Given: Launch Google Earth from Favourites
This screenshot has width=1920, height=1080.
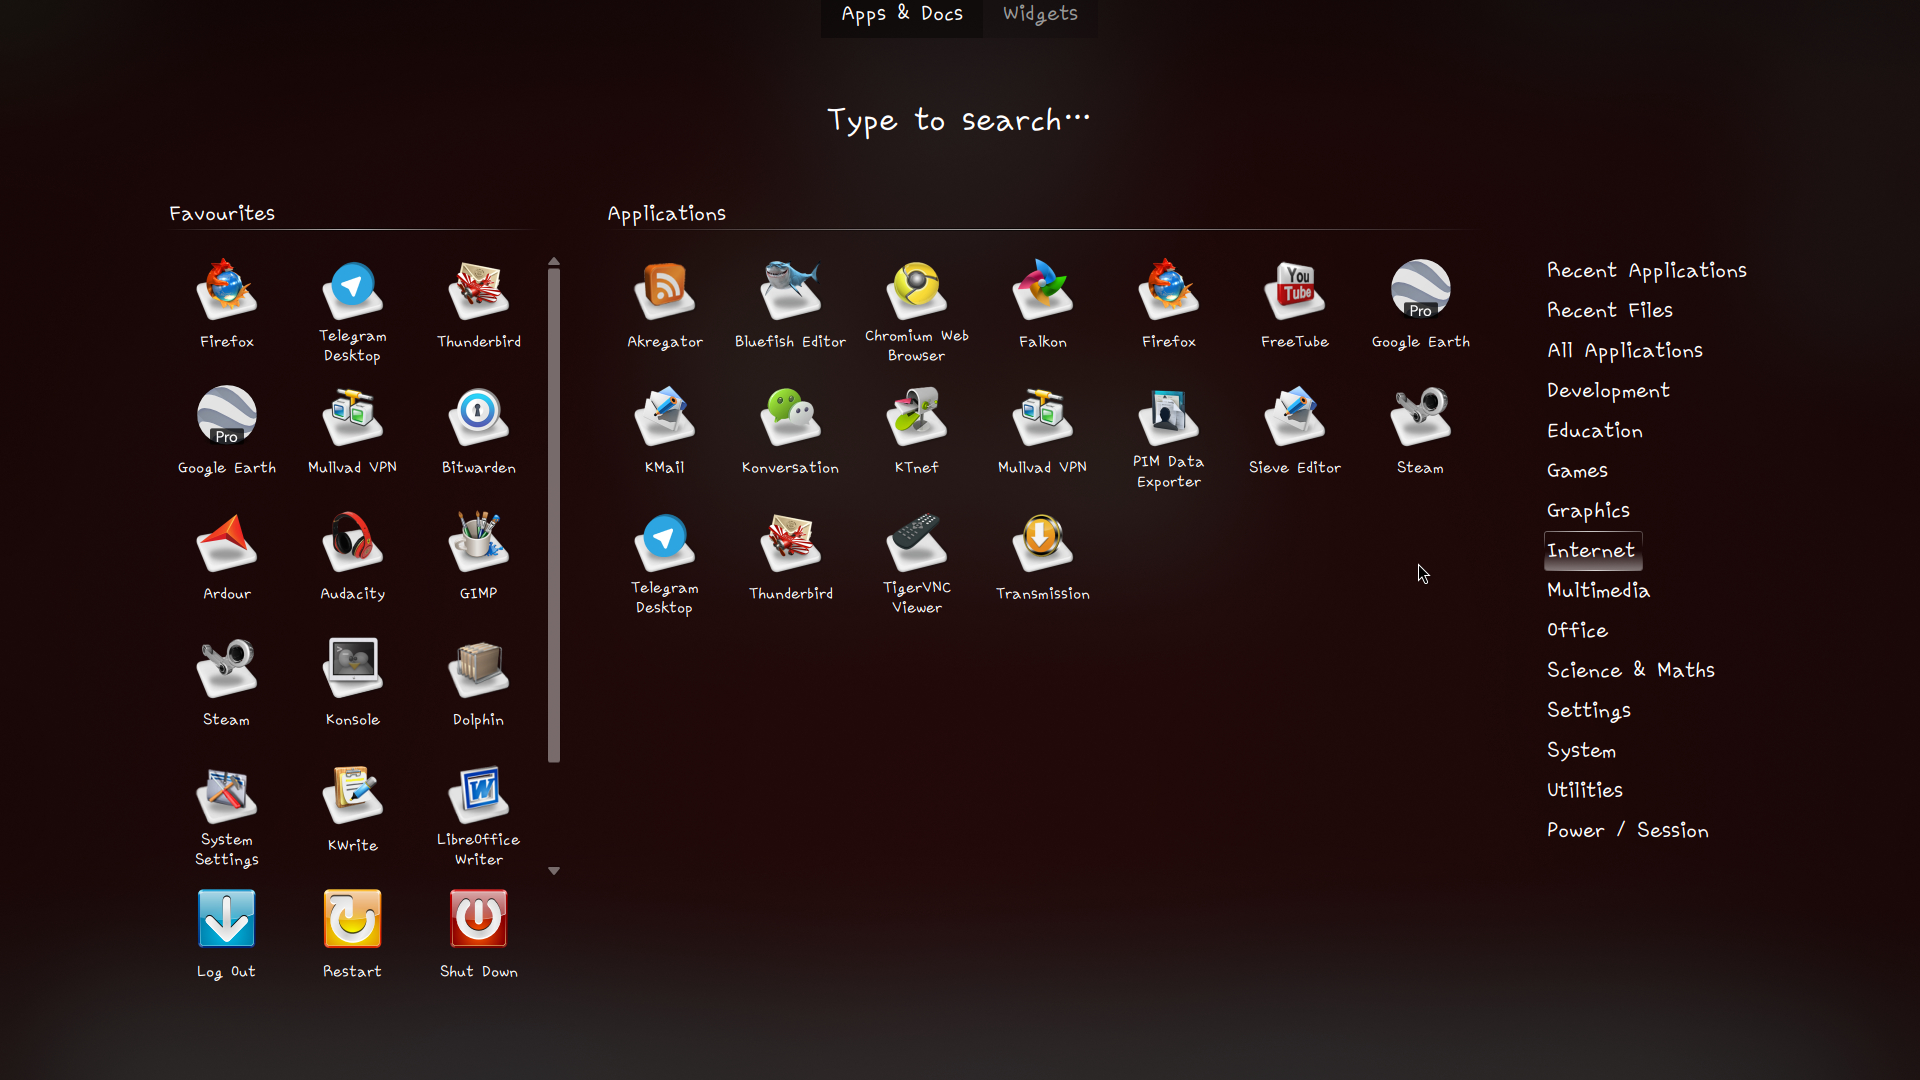Looking at the screenshot, I should click(x=227, y=431).
